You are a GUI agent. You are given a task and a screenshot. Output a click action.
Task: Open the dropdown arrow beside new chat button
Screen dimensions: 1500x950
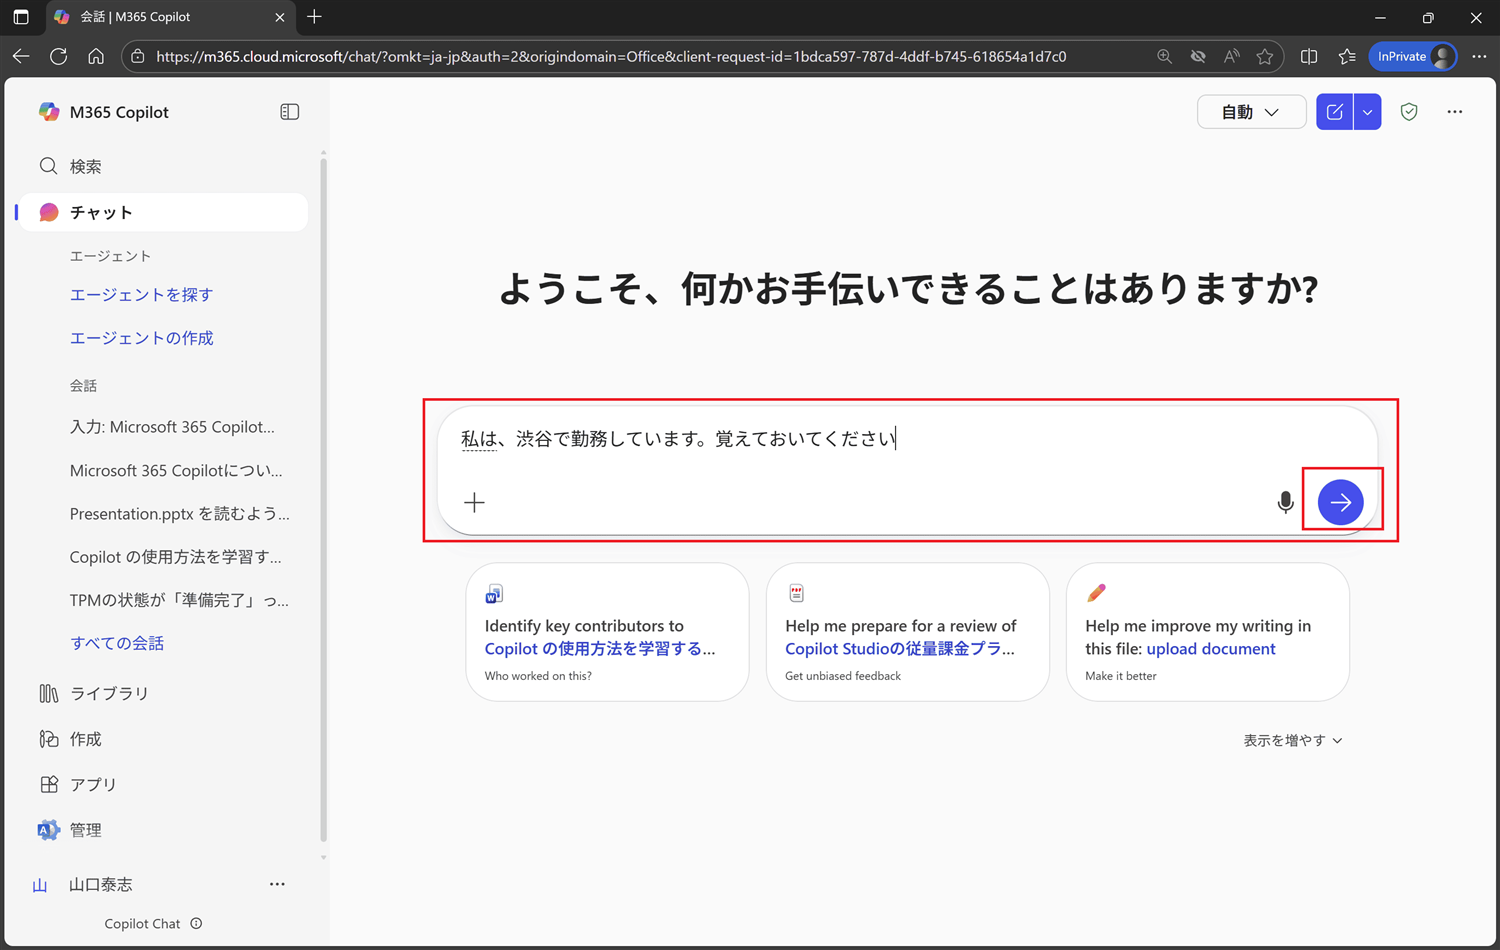click(x=1367, y=112)
